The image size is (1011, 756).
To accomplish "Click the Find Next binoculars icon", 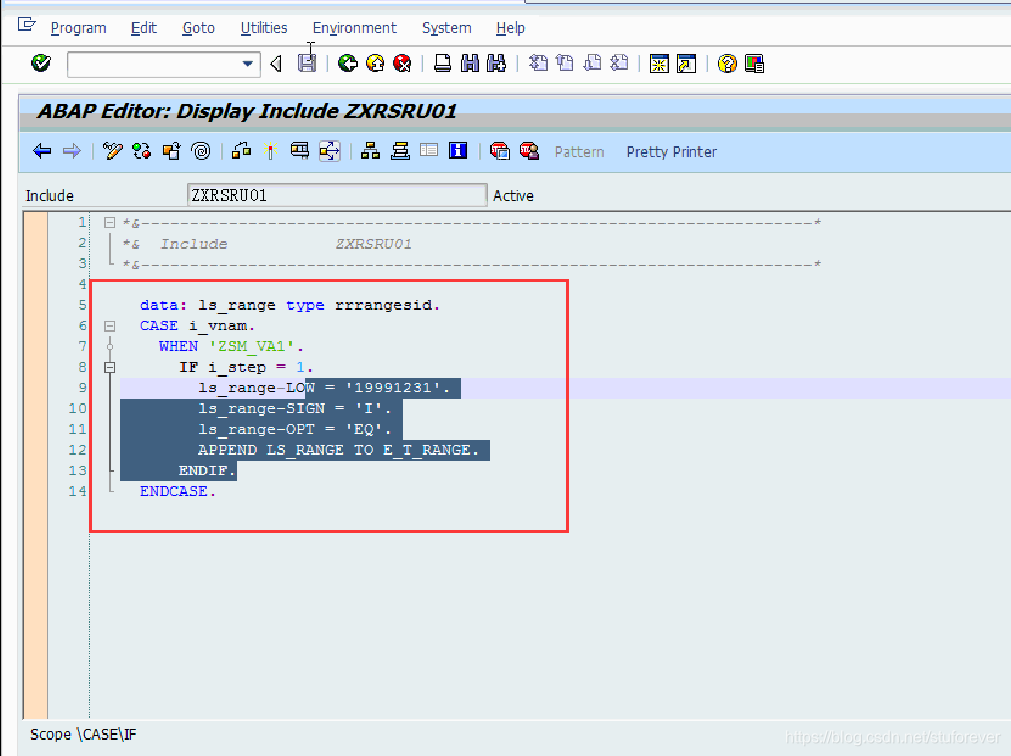I will click(496, 63).
